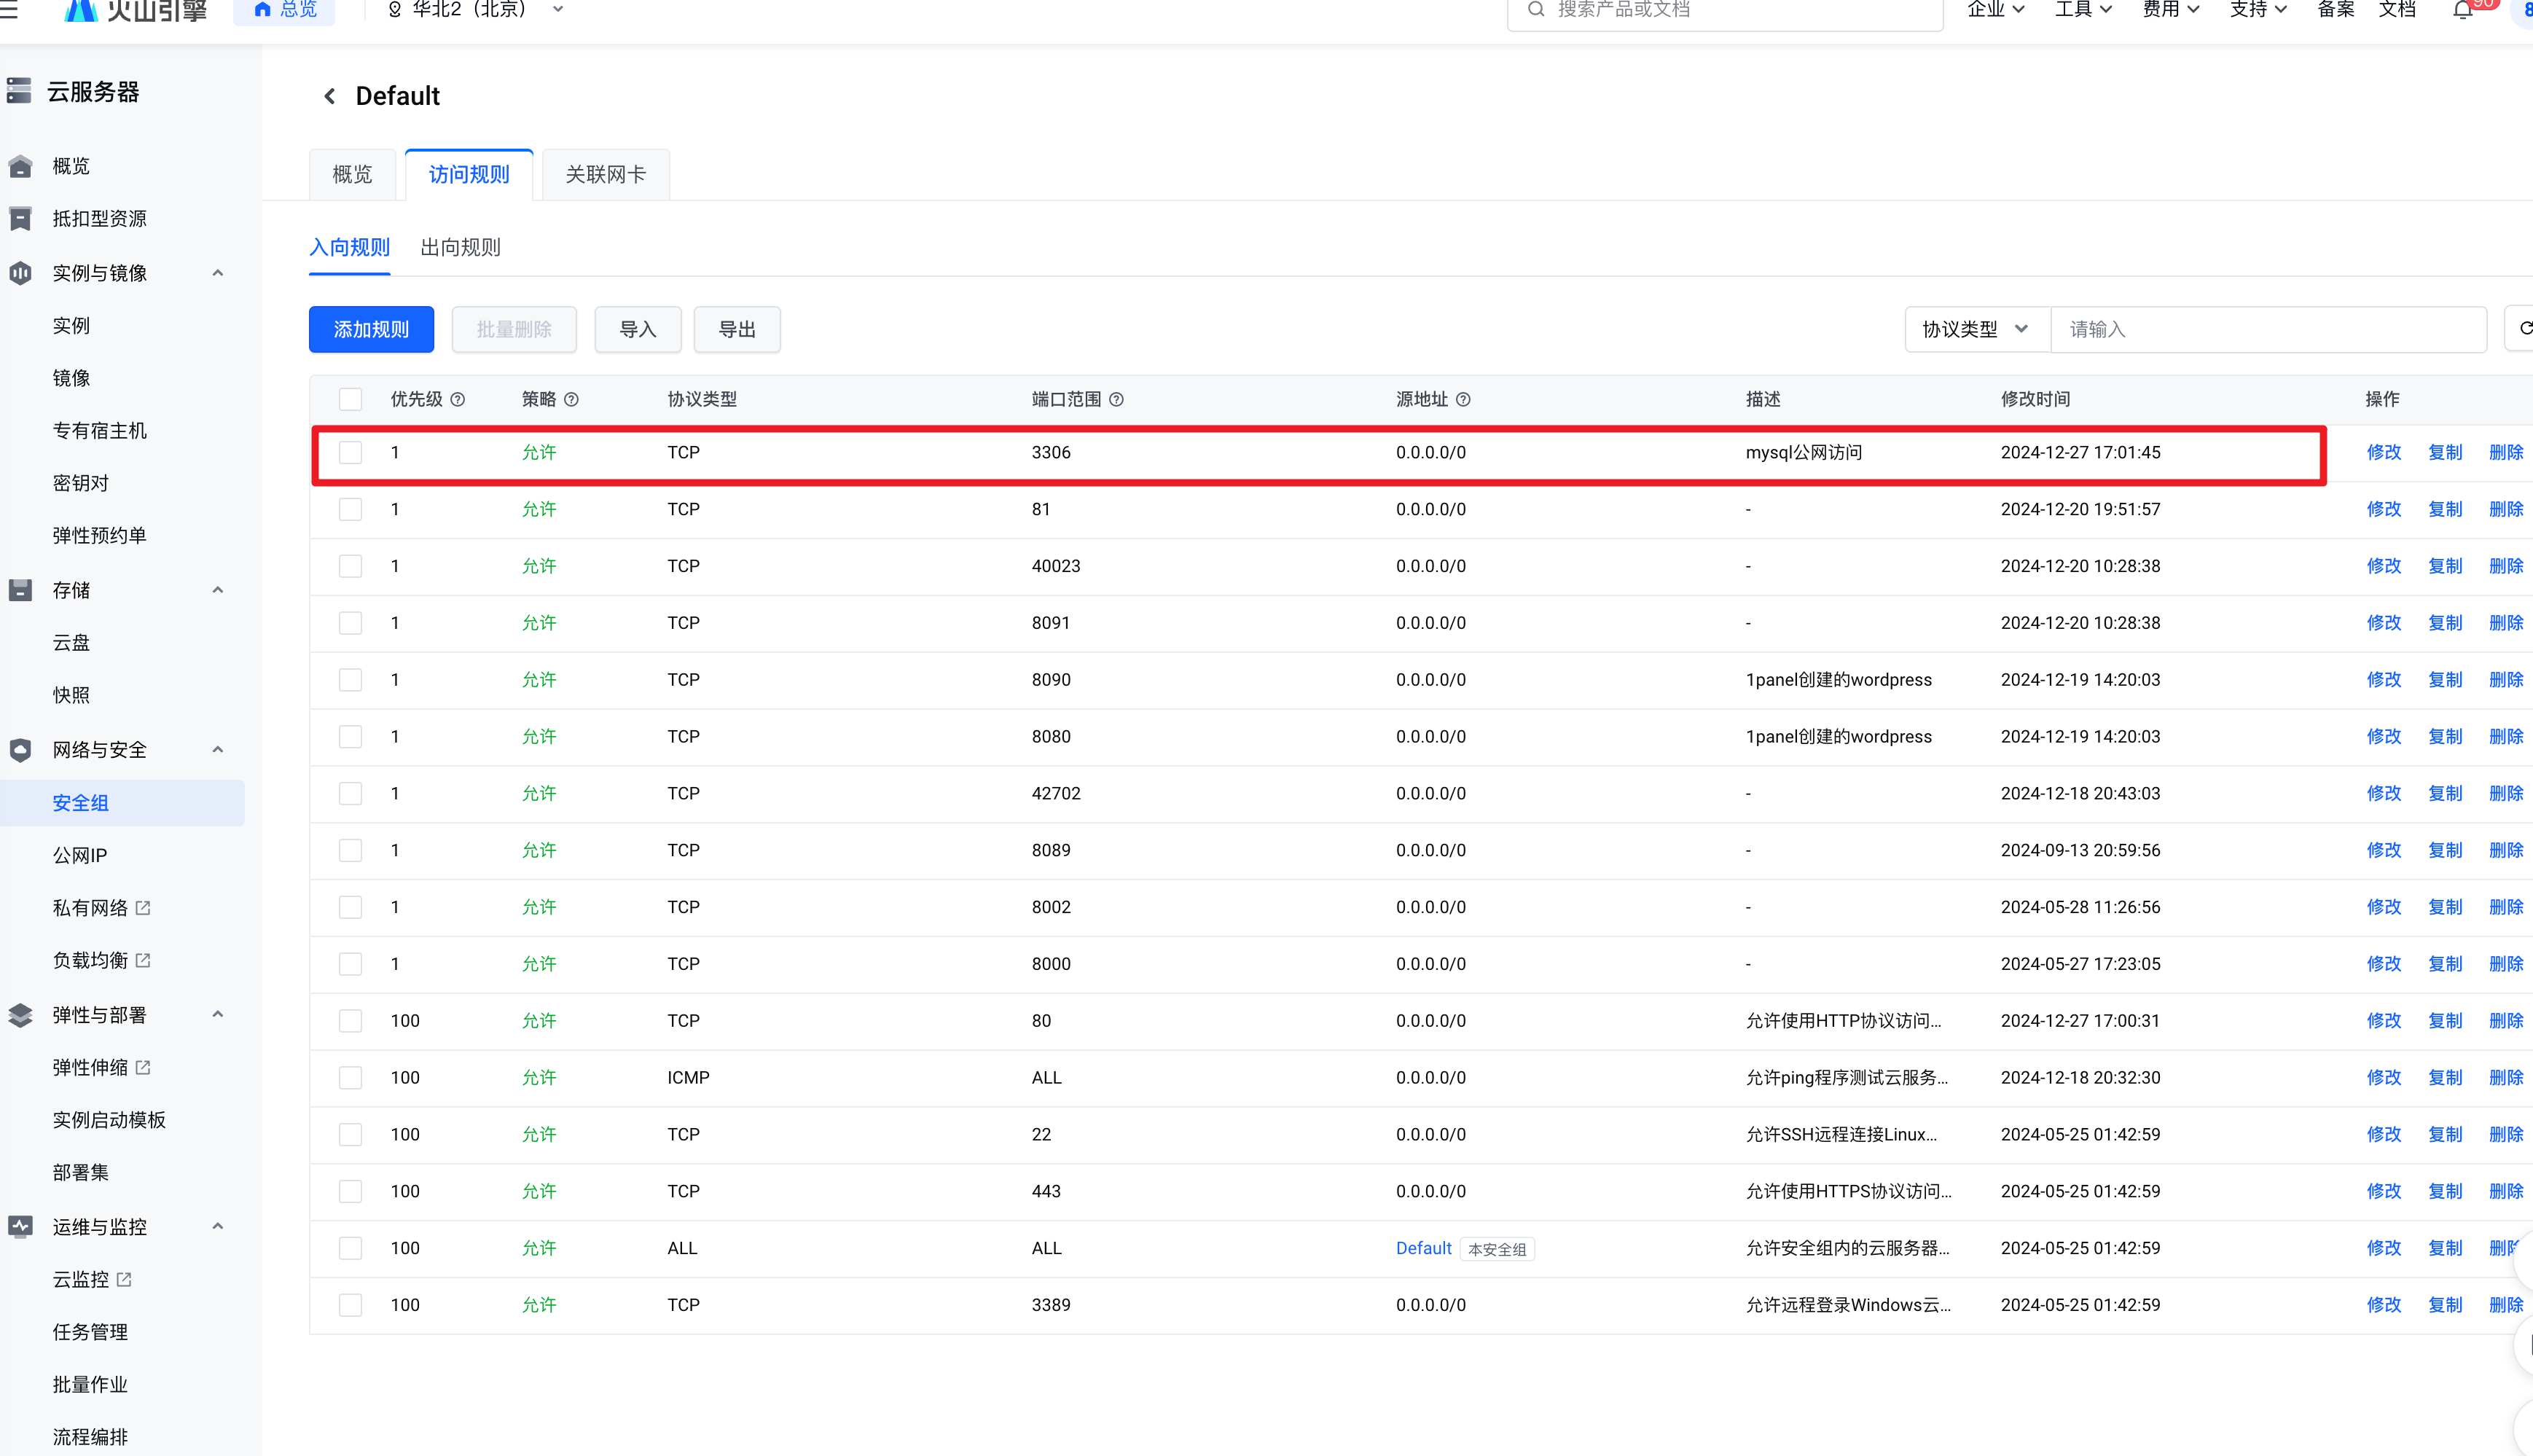Toggle the select-all checkbox in table header
The width and height of the screenshot is (2533, 1456).
(x=350, y=399)
